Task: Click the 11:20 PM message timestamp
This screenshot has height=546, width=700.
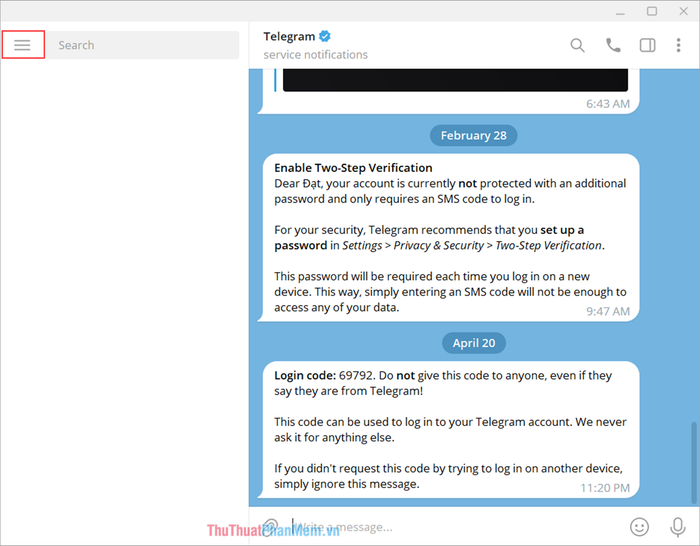Action: 605,488
